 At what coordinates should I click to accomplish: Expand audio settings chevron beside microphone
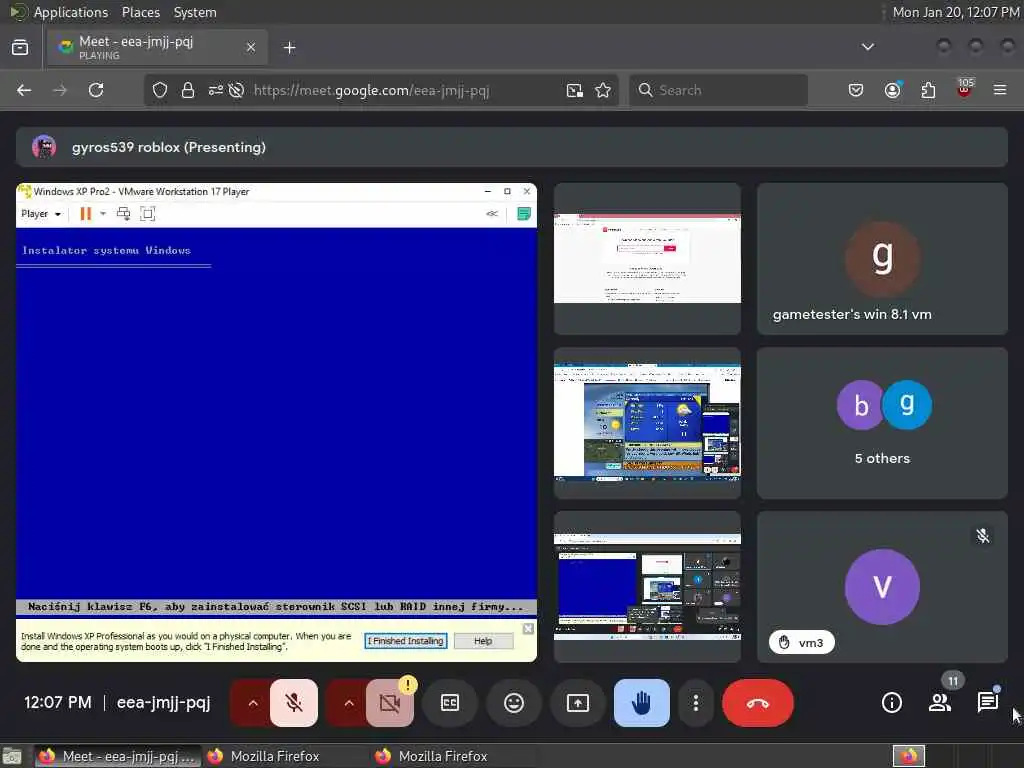pos(252,703)
